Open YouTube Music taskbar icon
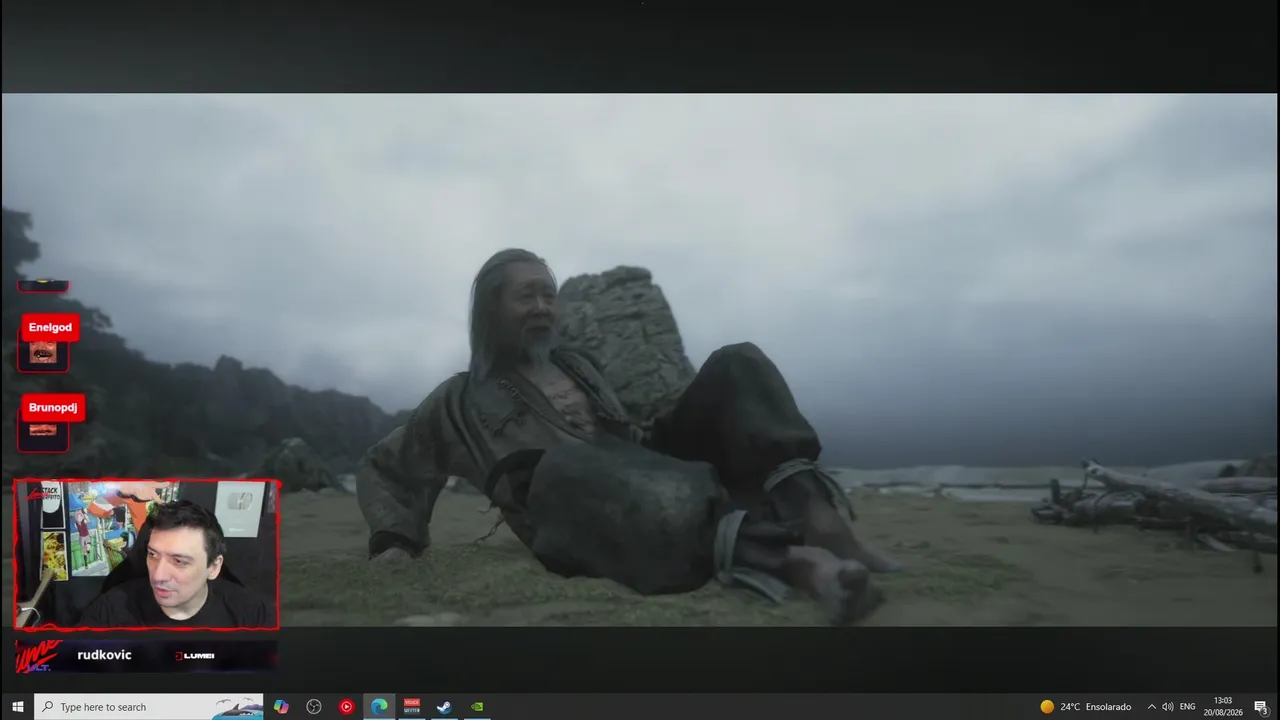The image size is (1280, 720). pyautogui.click(x=346, y=707)
